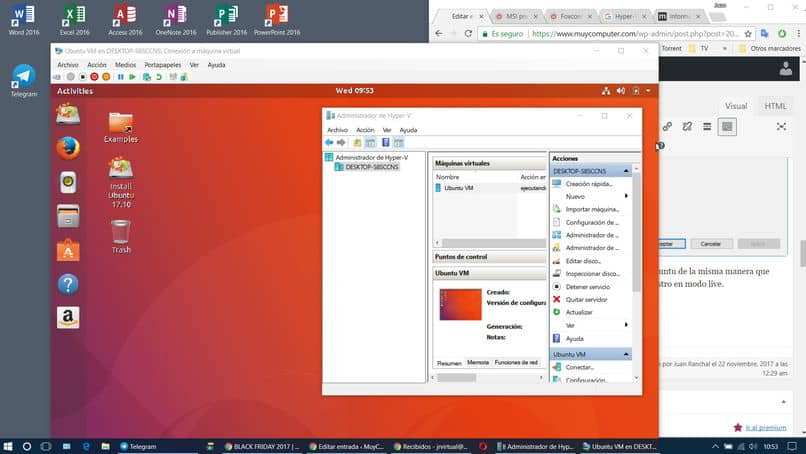The height and width of the screenshot is (454, 806).
Task: Click Conectar under Ubuntu VM actions
Action: [580, 368]
